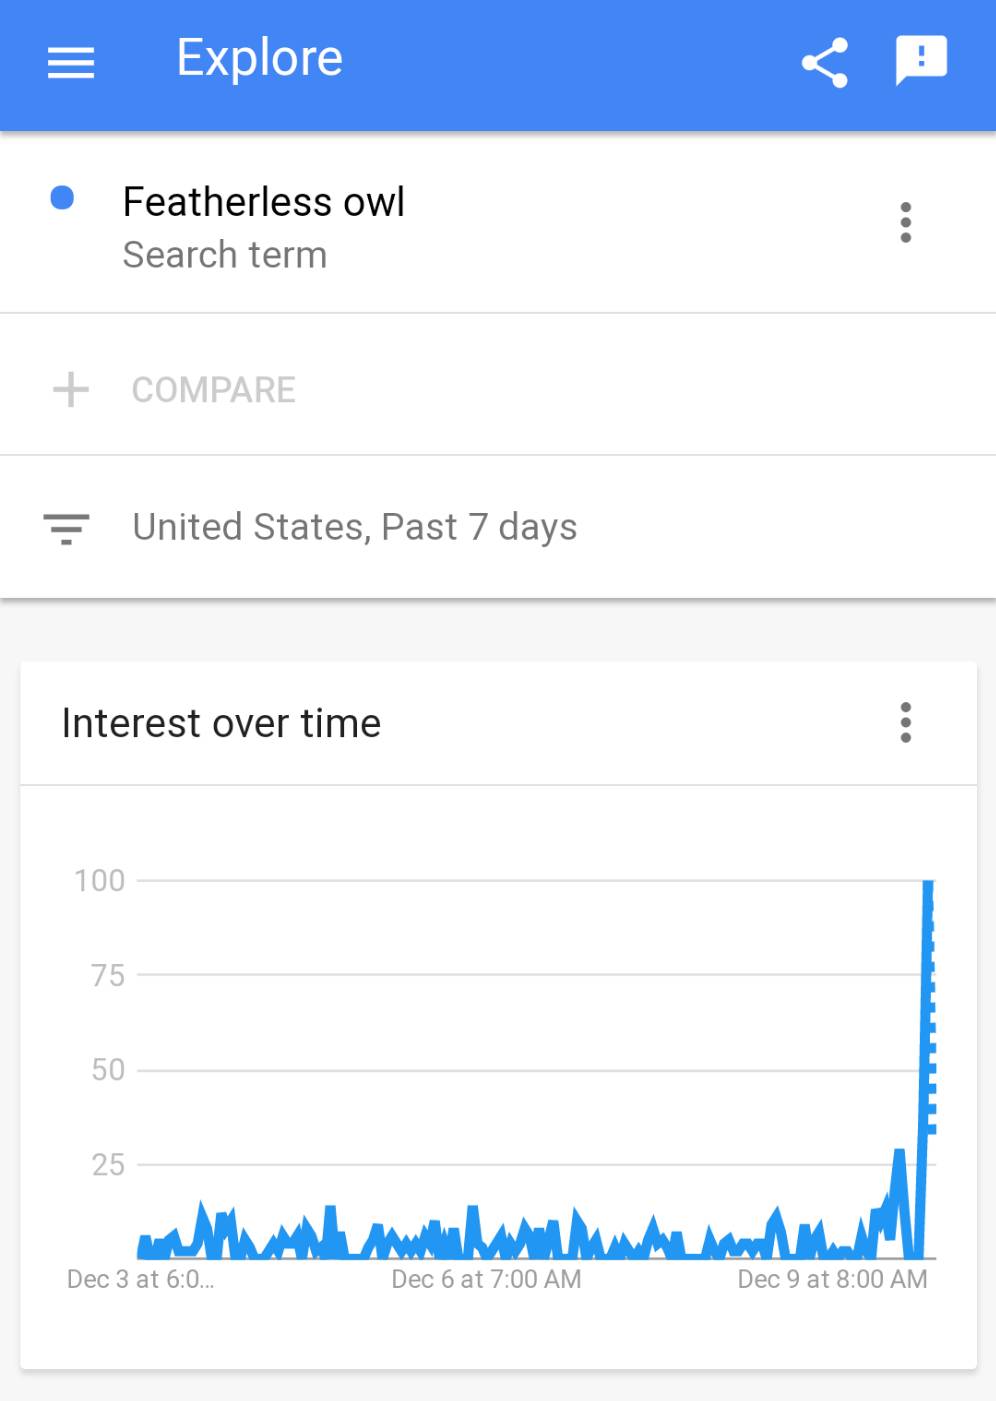Click the 50 y-axis value label
The height and width of the screenshot is (1401, 996).
tap(108, 1069)
